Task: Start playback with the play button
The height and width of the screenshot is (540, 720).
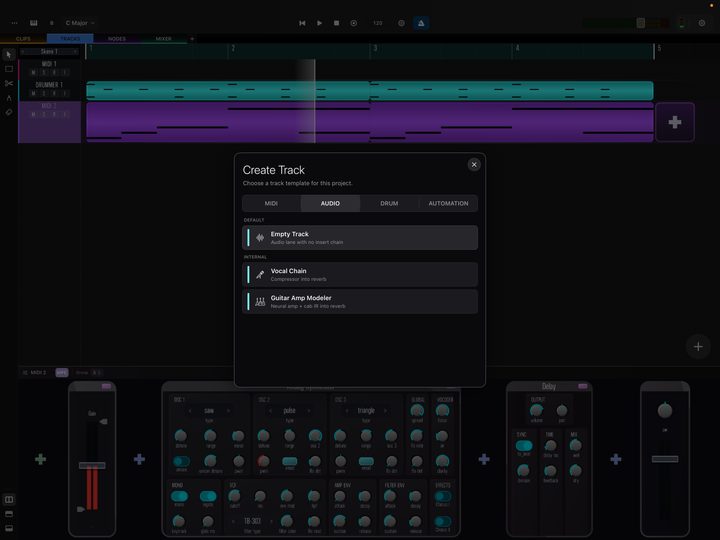Action: [x=319, y=23]
